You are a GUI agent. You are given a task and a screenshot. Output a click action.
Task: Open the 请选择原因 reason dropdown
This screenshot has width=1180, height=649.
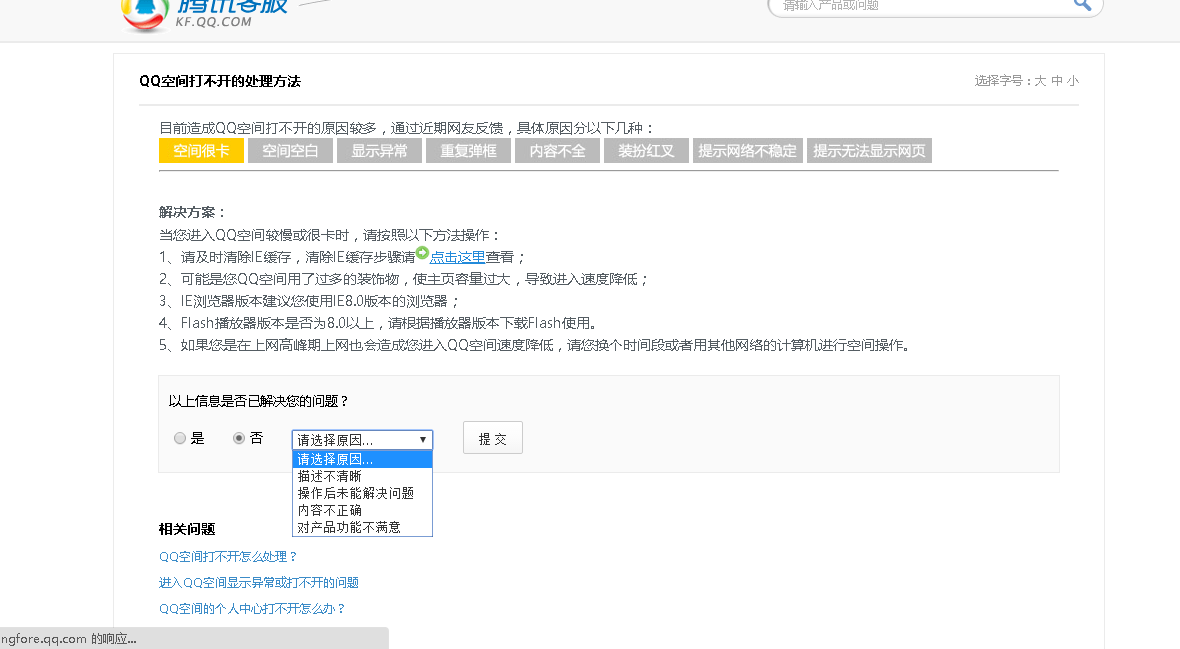pyautogui.click(x=362, y=440)
